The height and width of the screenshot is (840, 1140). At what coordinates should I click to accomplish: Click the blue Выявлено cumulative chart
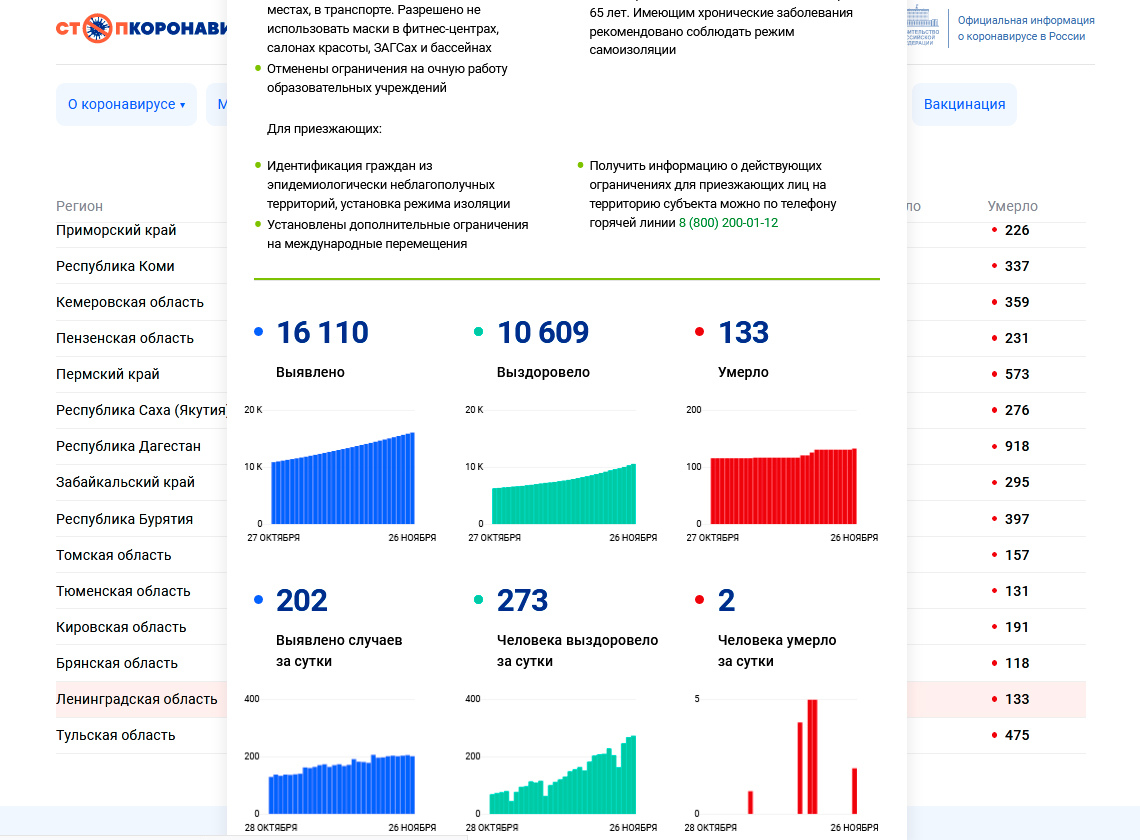point(343,480)
